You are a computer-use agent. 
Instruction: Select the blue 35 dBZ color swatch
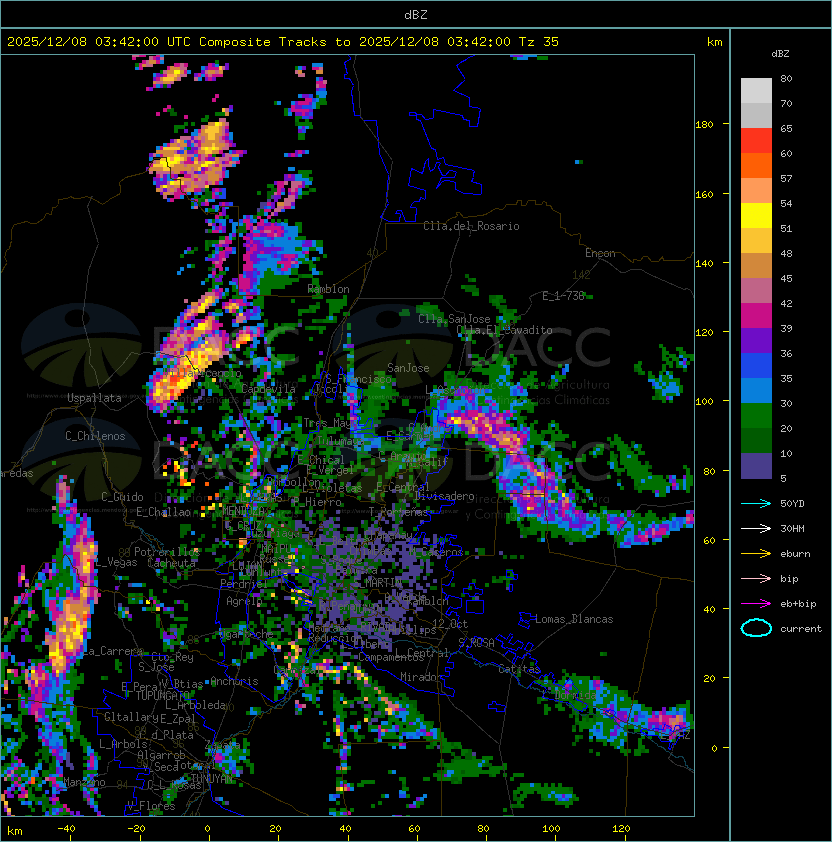(756, 366)
